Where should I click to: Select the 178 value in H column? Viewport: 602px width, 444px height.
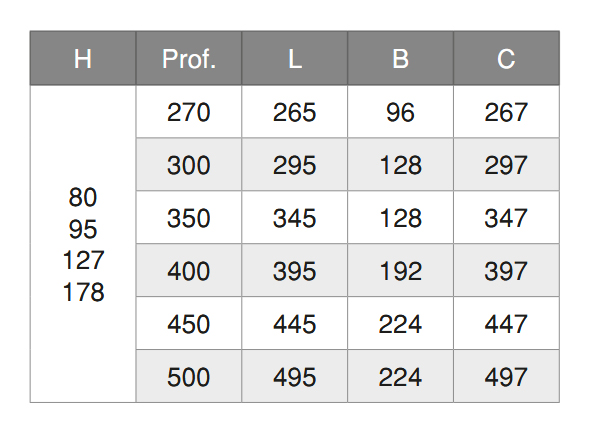tap(83, 293)
